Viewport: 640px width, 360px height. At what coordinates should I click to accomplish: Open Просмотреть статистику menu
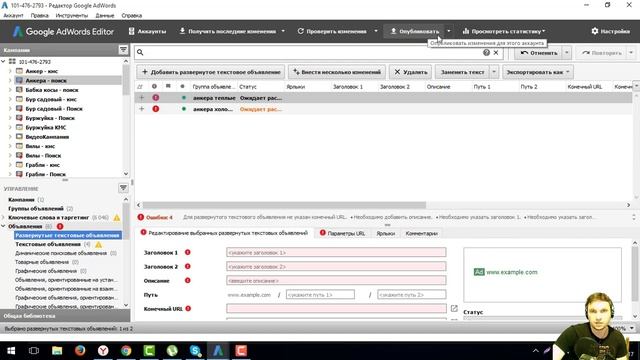coord(504,31)
